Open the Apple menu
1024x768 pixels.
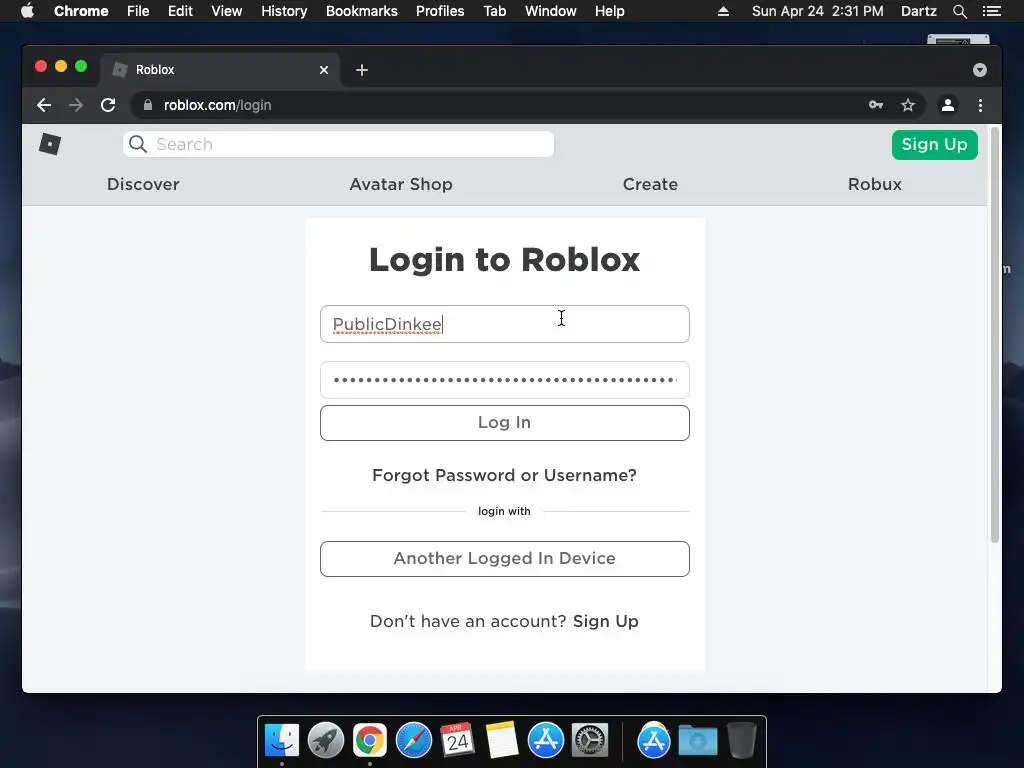[x=27, y=11]
